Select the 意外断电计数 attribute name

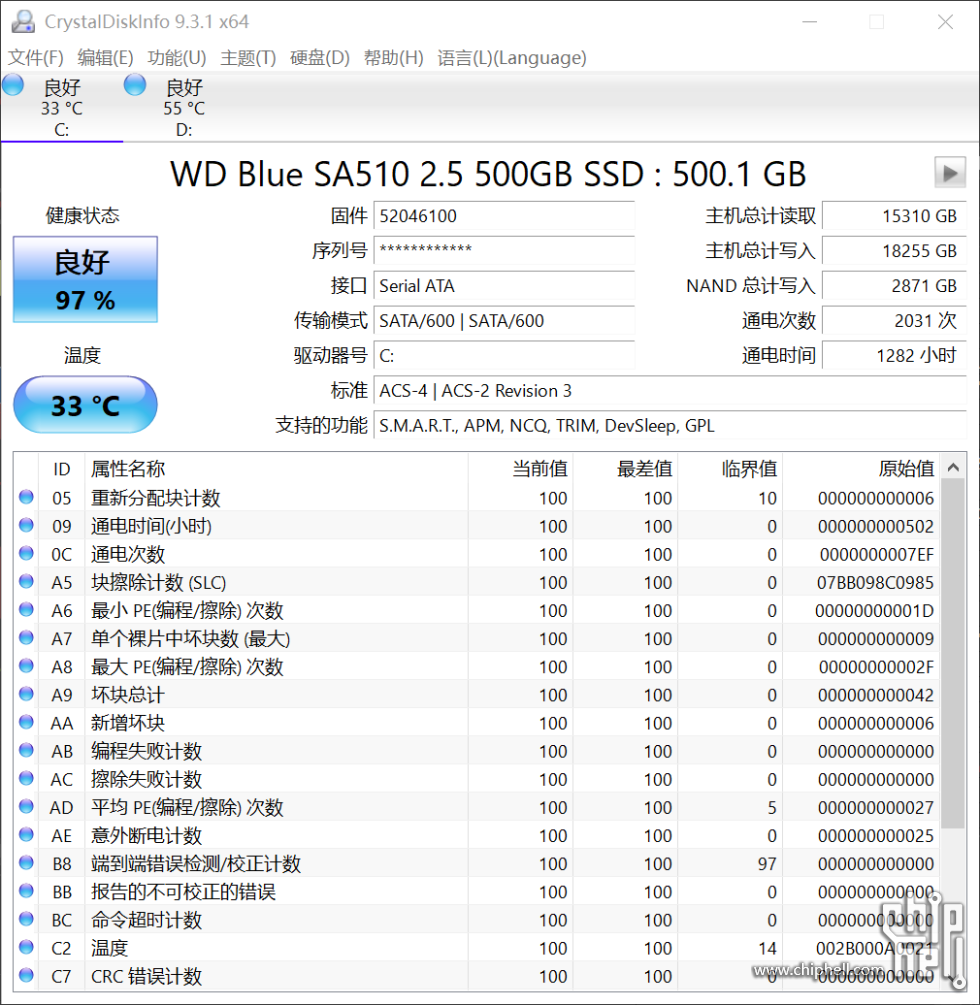(146, 836)
